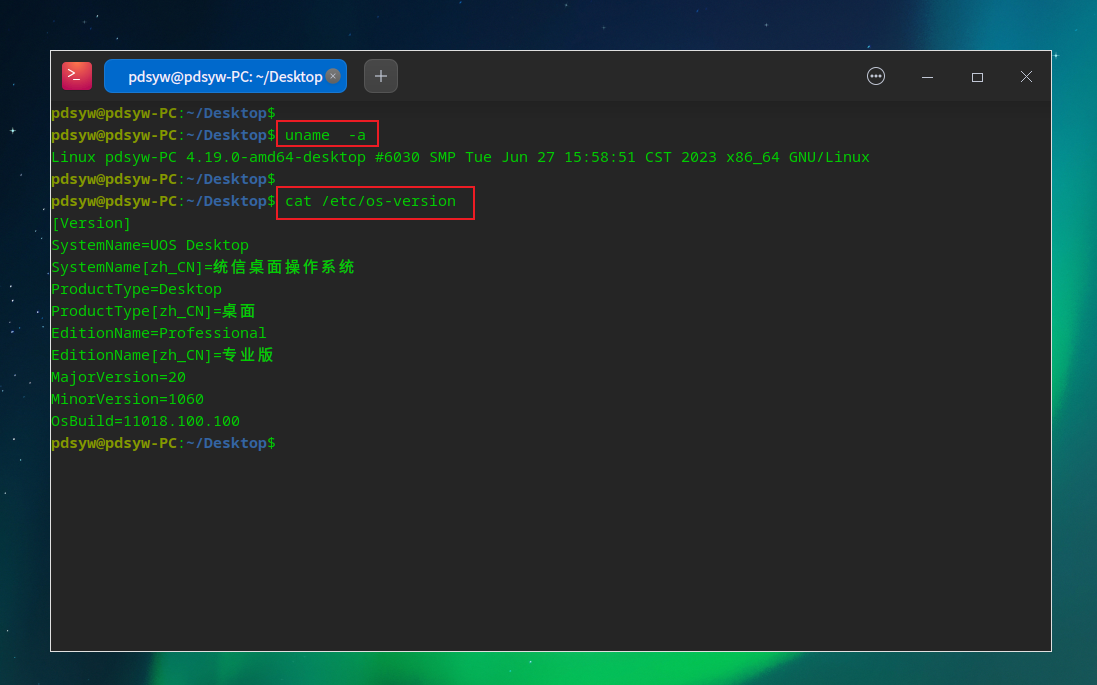Click the 'cat /etc/os-version' command
The width and height of the screenshot is (1097, 685).
[x=370, y=202]
